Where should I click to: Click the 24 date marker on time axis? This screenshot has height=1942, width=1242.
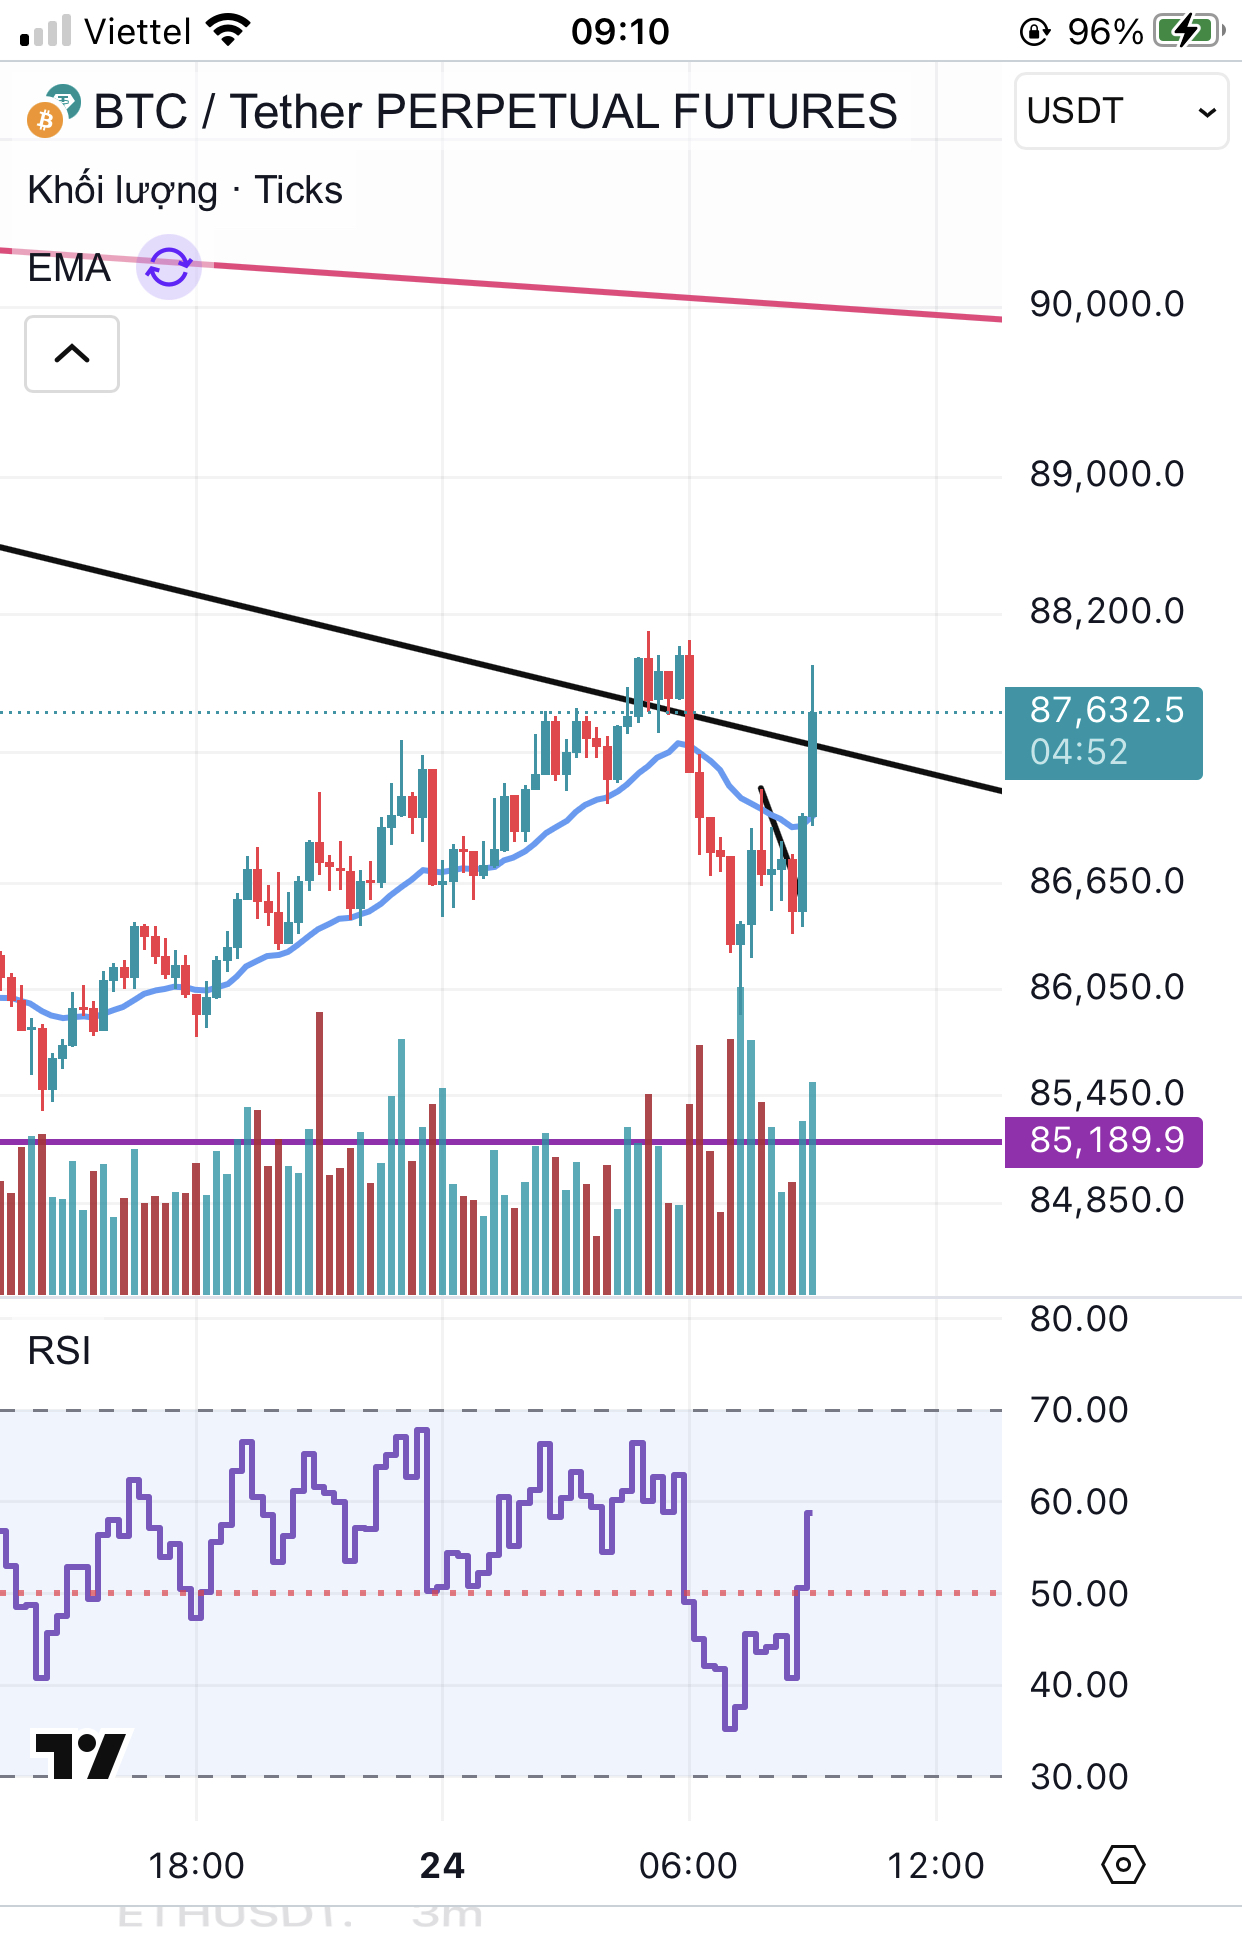click(x=442, y=1866)
